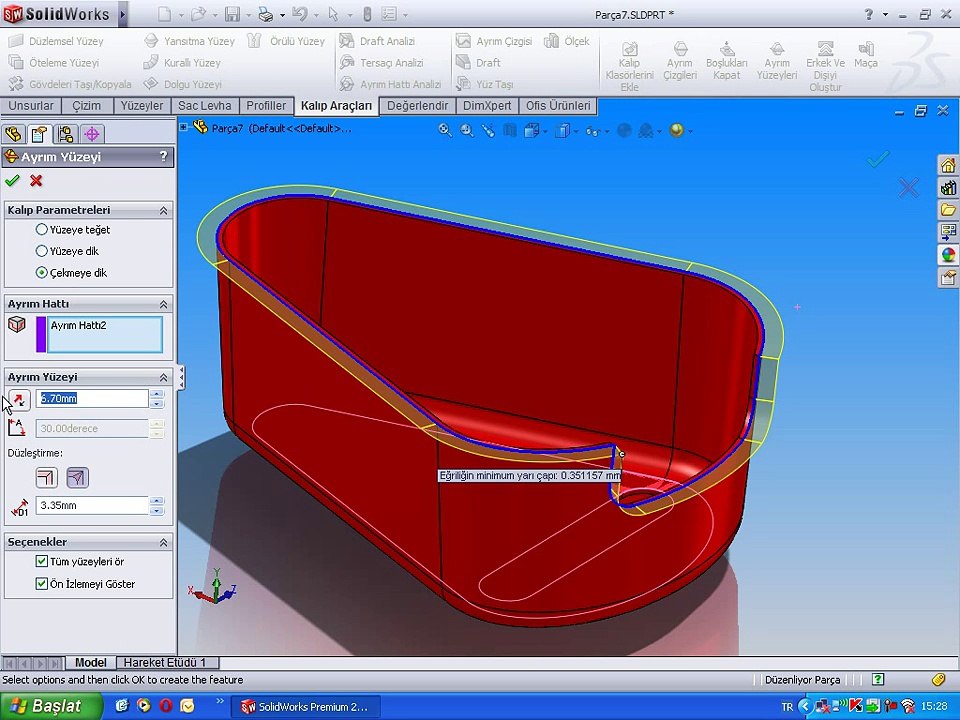
Task: Click the Draft Analizi command
Action: (378, 41)
